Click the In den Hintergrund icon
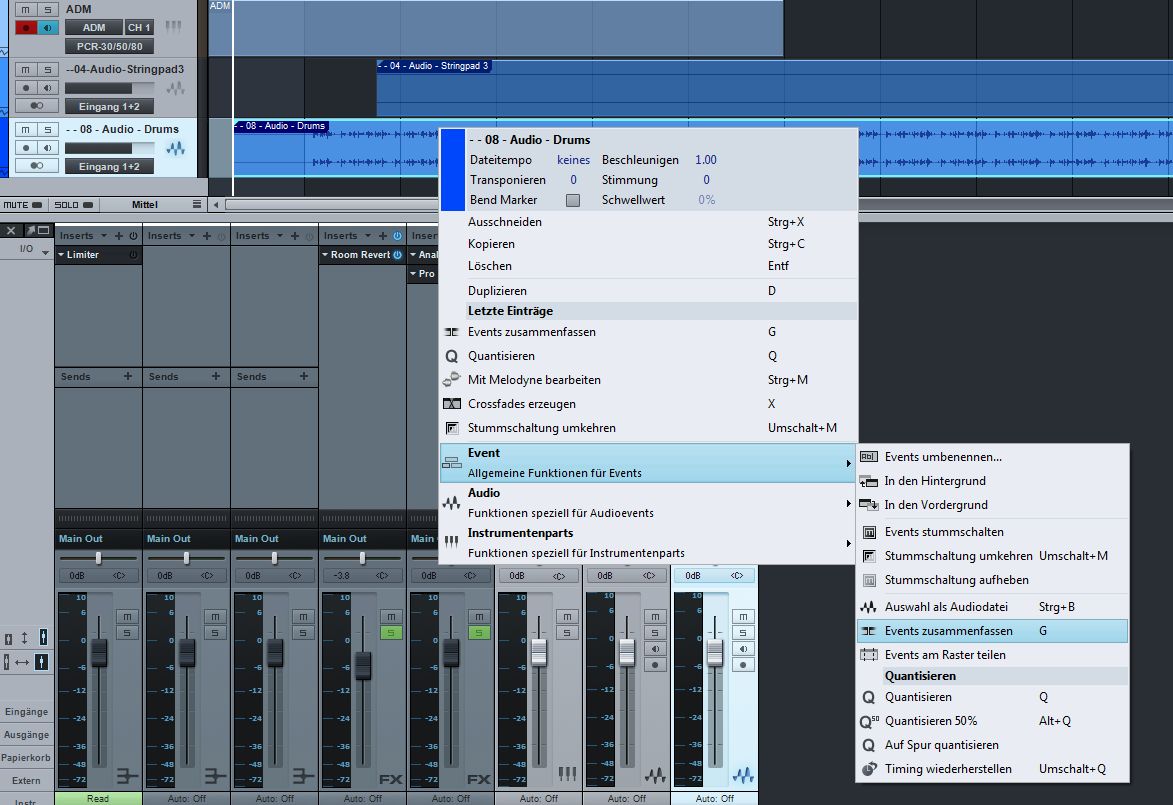 869,481
